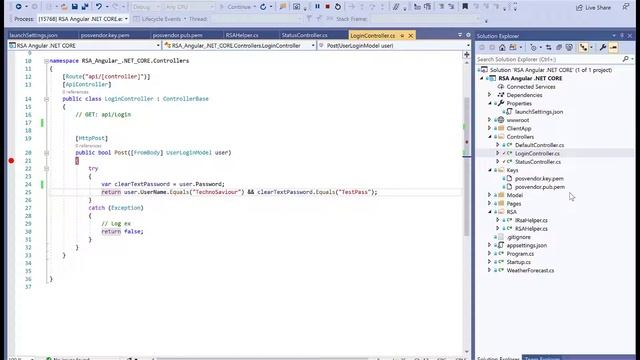Click Break All pause debugging button
The height and width of the screenshot is (360, 640).
click(317, 7)
